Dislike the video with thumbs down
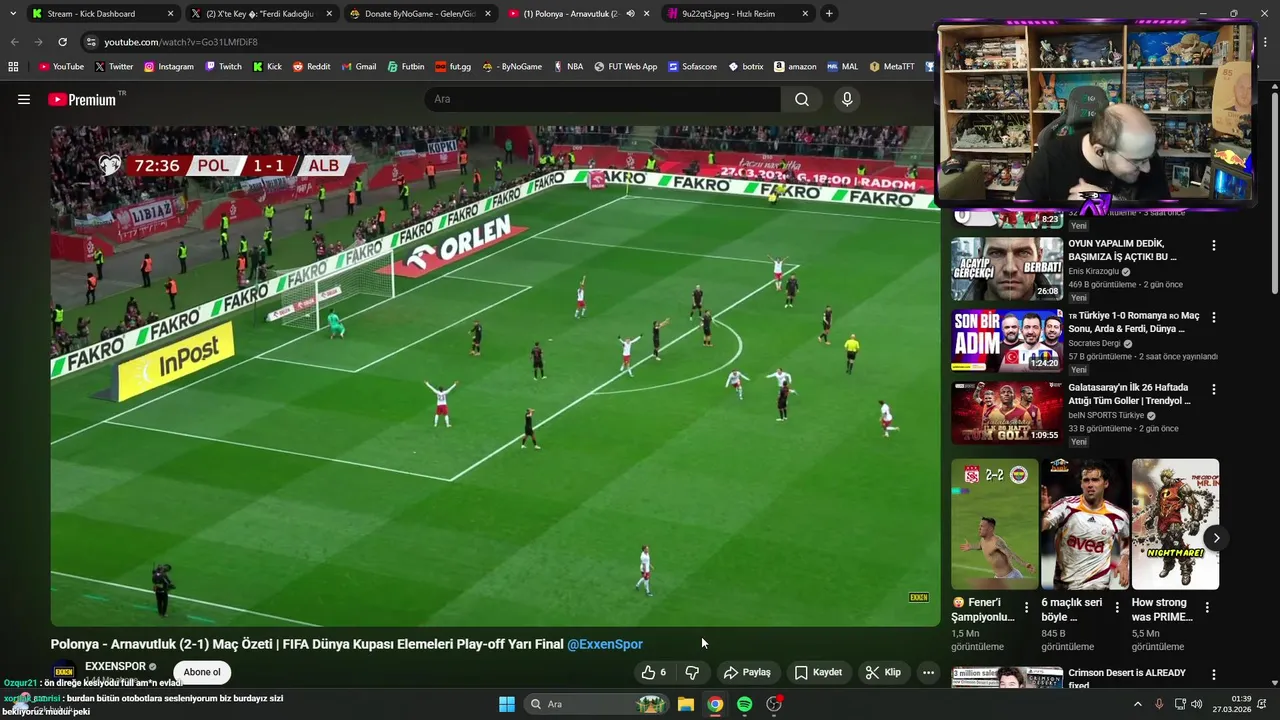The image size is (1280, 720). click(x=692, y=672)
